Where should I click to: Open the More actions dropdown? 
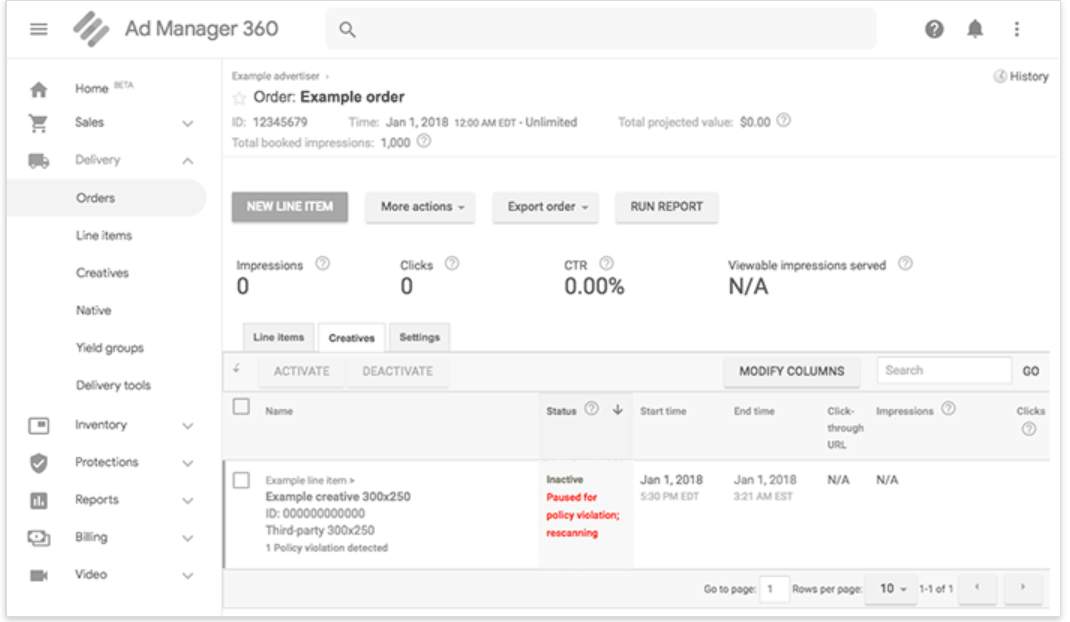pos(422,207)
